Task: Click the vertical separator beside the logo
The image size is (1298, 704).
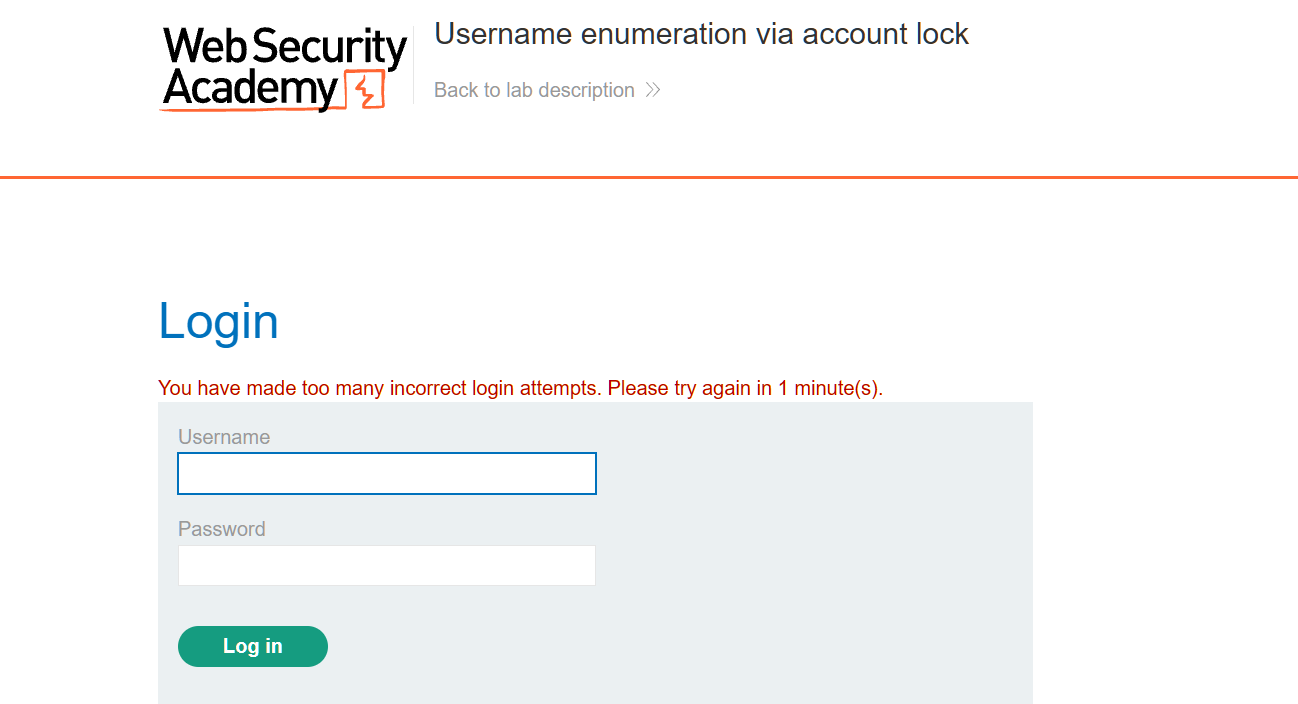Action: [x=414, y=65]
